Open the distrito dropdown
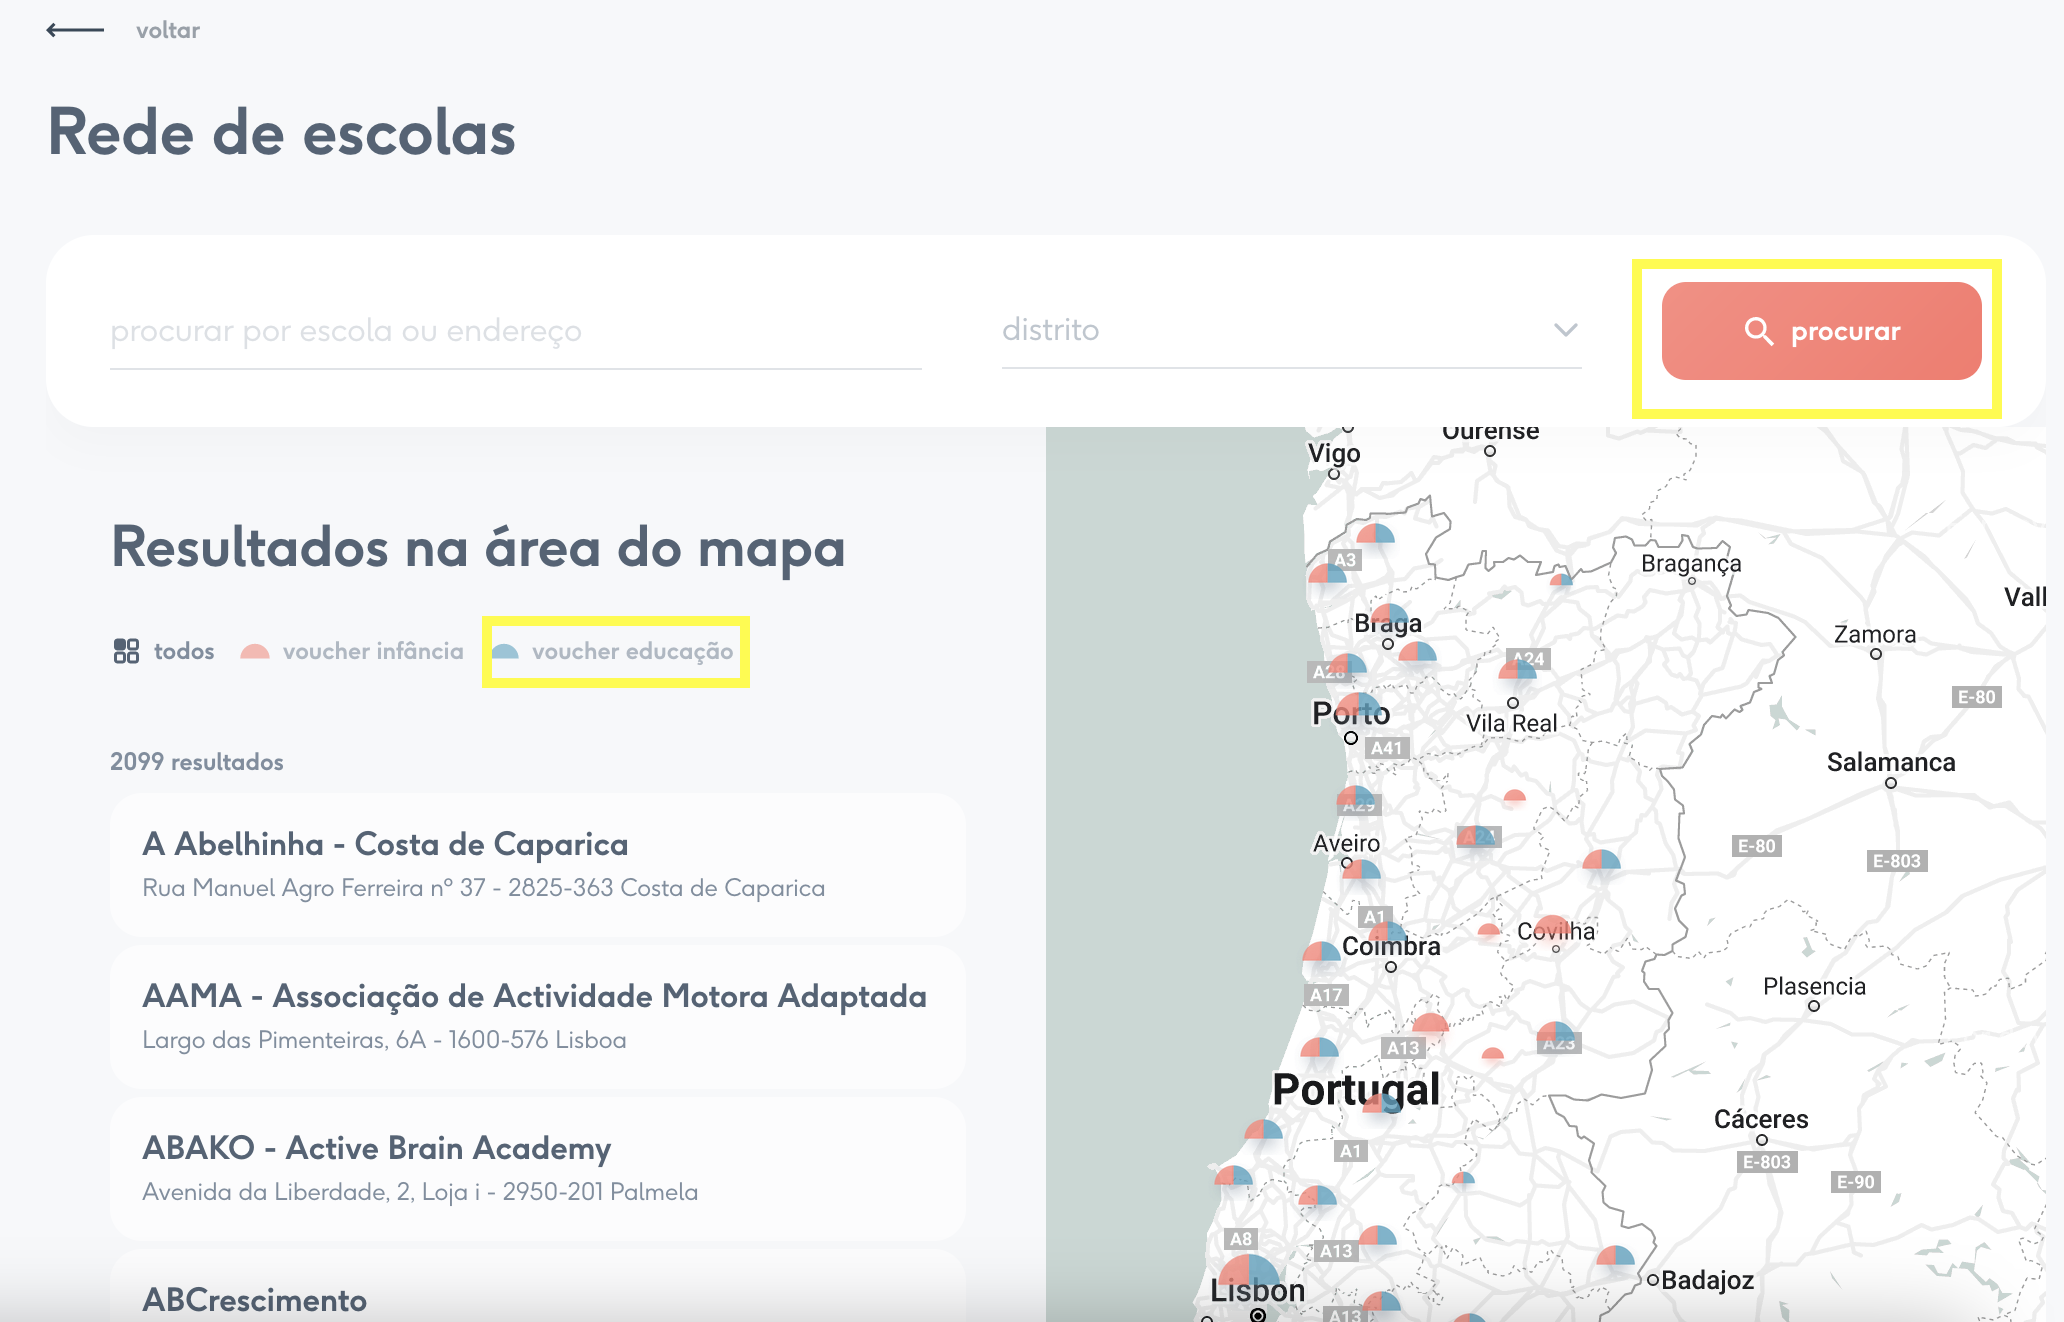This screenshot has width=2064, height=1322. (x=1290, y=330)
